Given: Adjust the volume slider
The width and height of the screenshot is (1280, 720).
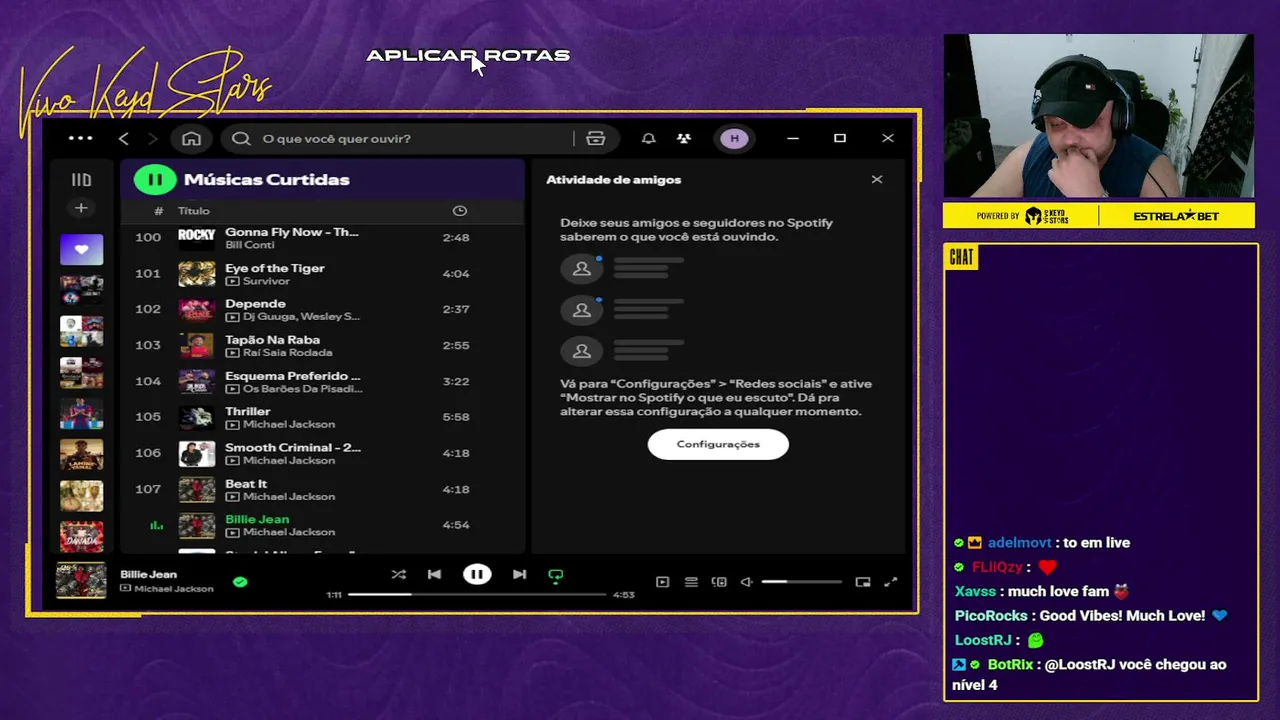Looking at the screenshot, I should (801, 582).
